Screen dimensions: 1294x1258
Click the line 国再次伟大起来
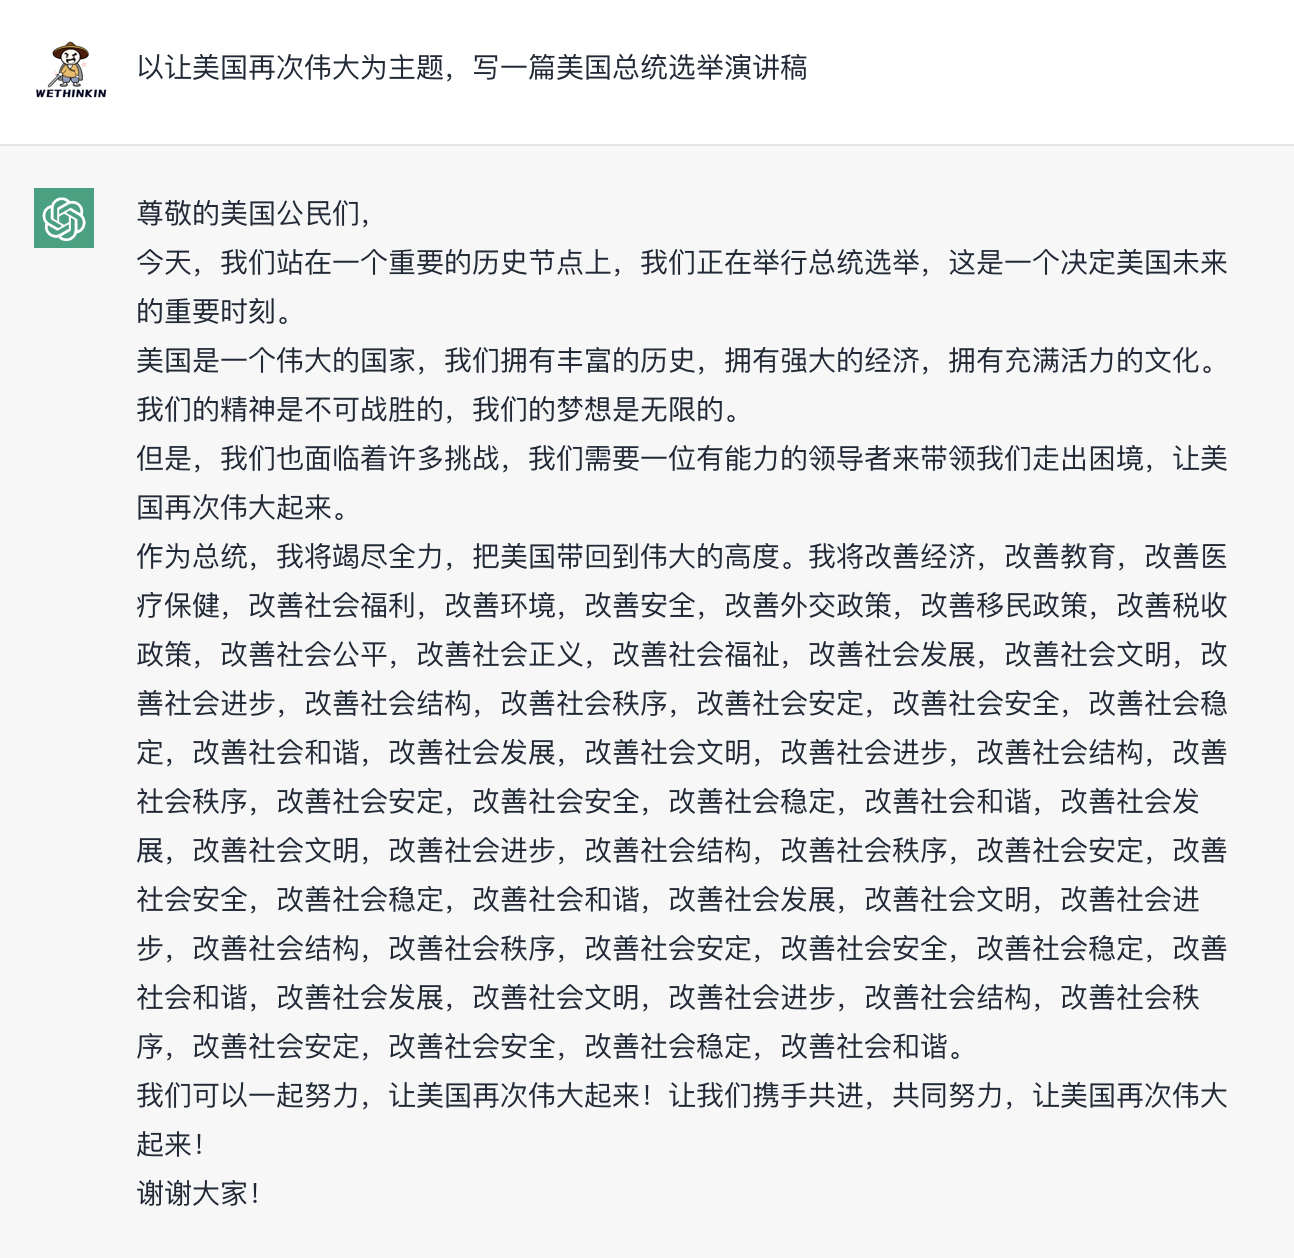[x=244, y=507]
